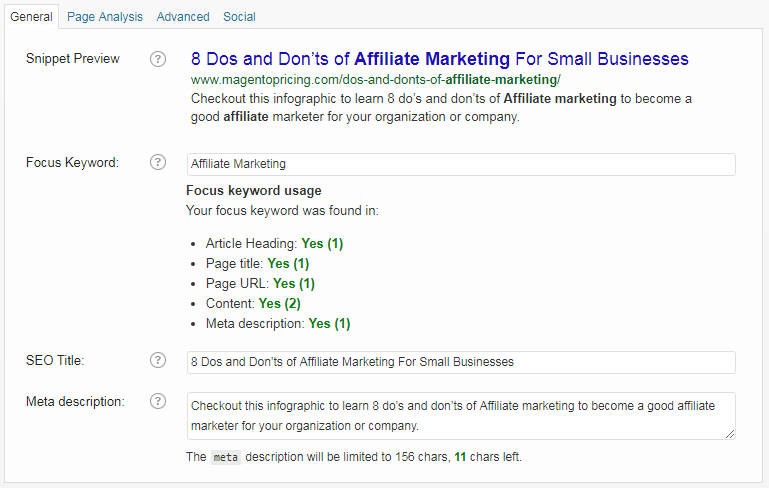Click the blue snippet preview title link
This screenshot has width=769, height=488.
click(439, 59)
